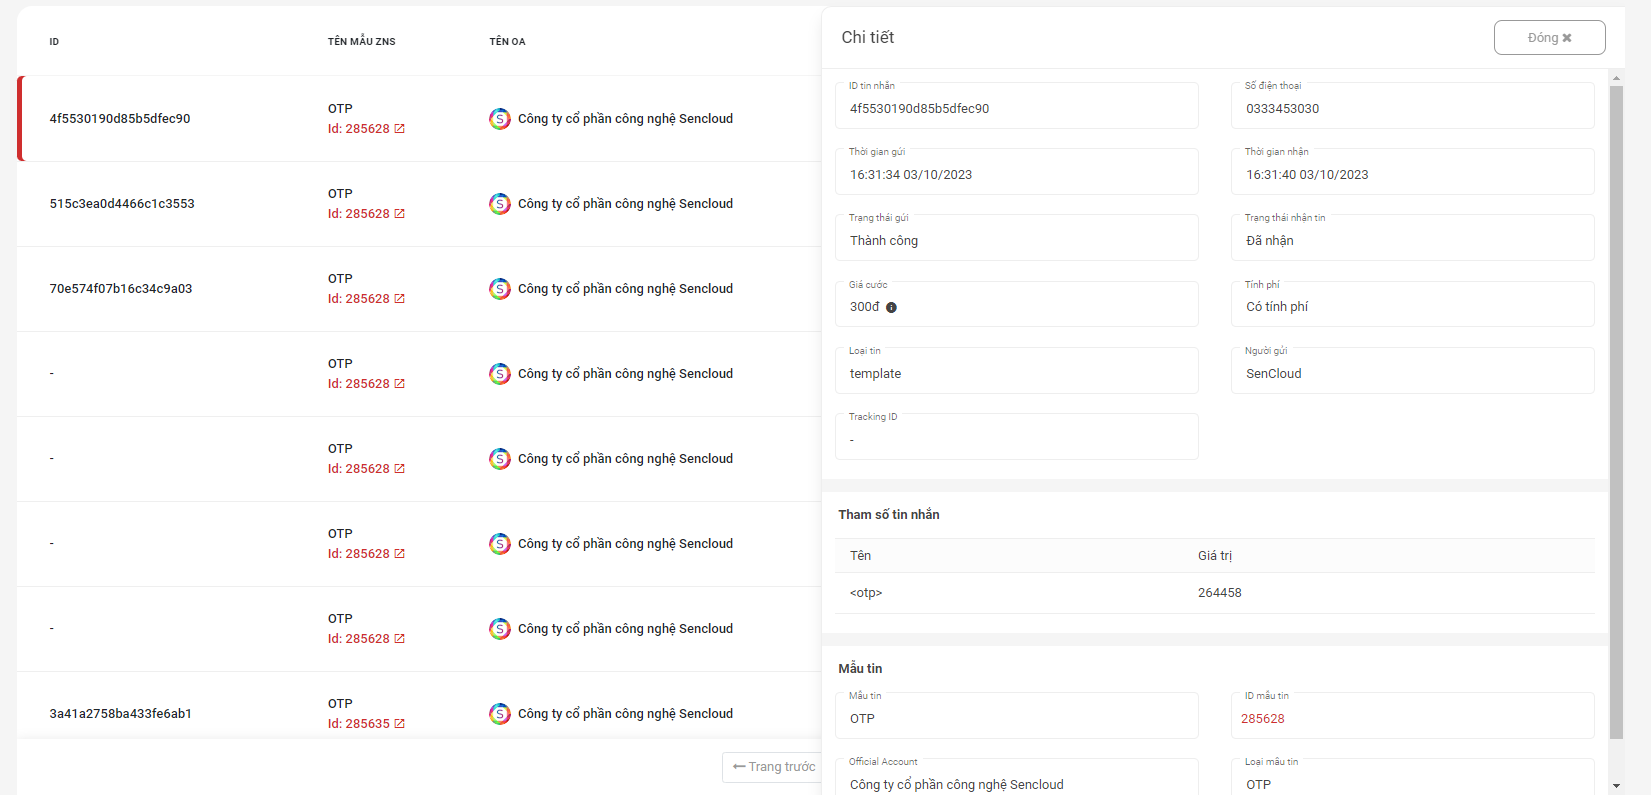Click the Số điện thoại field
The width and height of the screenshot is (1651, 795).
tap(1412, 108)
